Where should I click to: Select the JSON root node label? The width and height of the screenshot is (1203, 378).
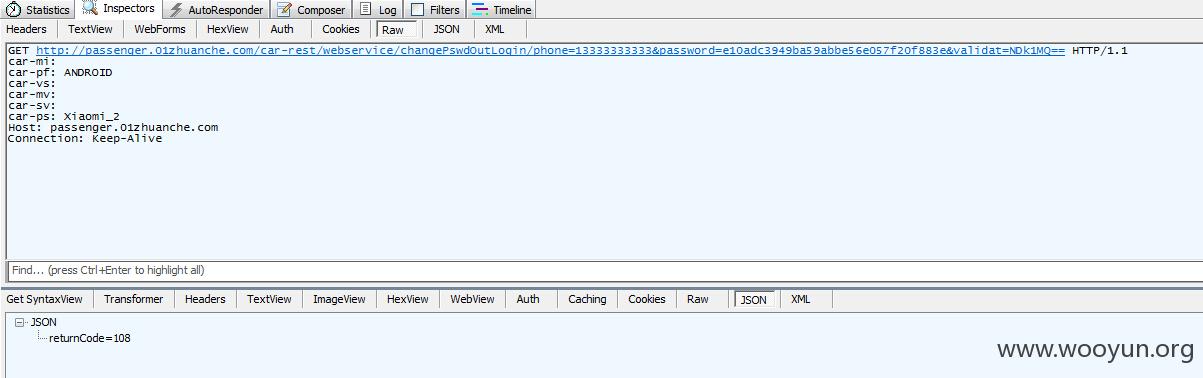pos(43,323)
